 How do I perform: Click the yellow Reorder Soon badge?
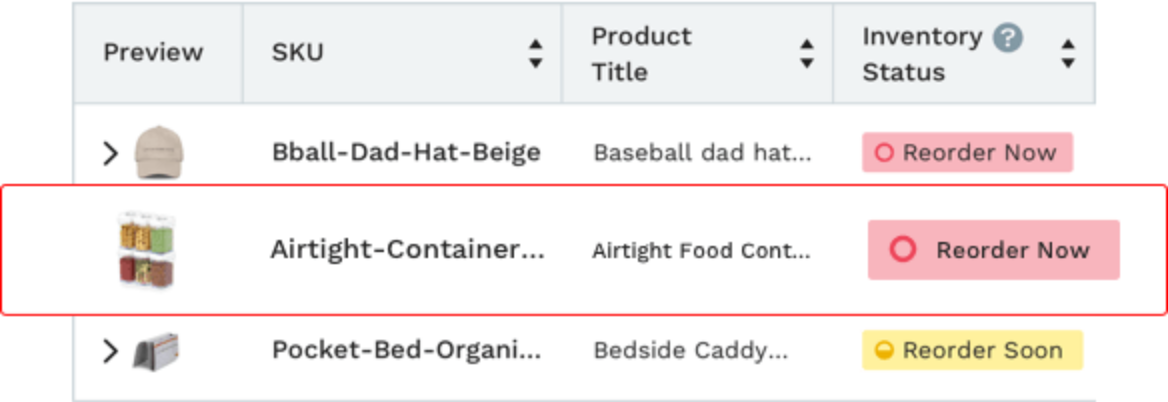click(x=971, y=350)
